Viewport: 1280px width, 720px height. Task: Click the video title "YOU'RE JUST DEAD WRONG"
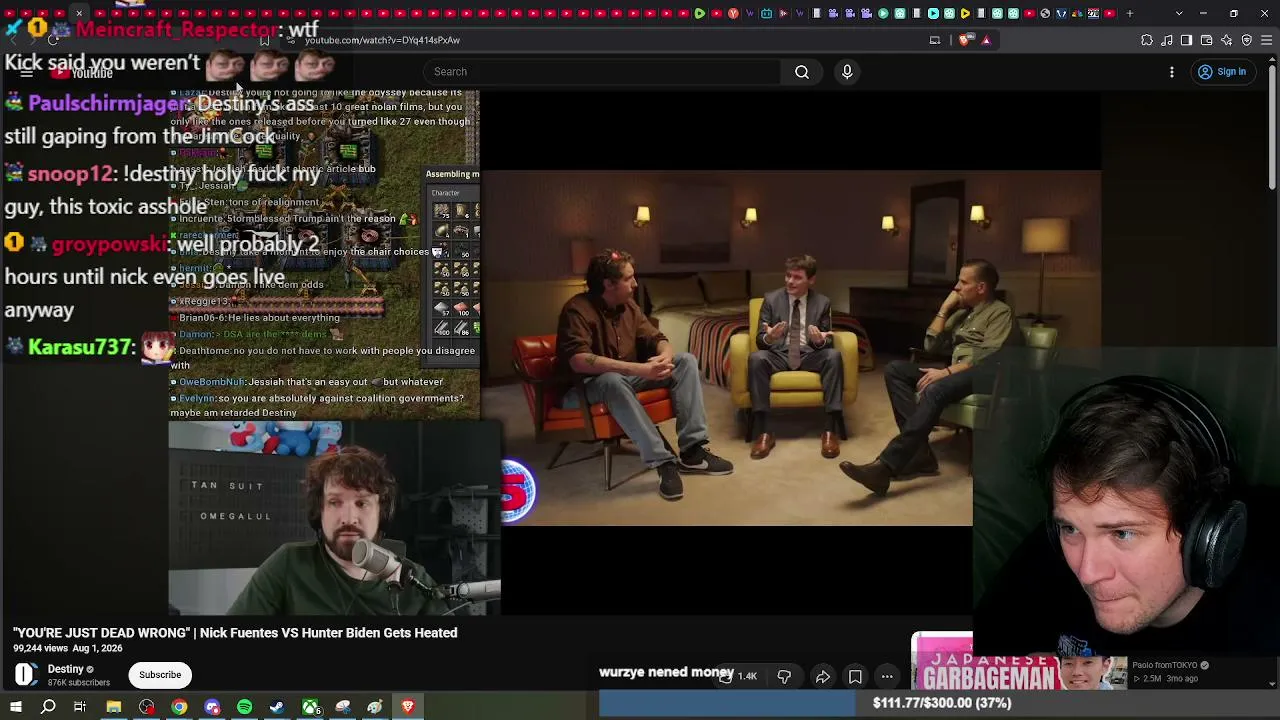(235, 633)
